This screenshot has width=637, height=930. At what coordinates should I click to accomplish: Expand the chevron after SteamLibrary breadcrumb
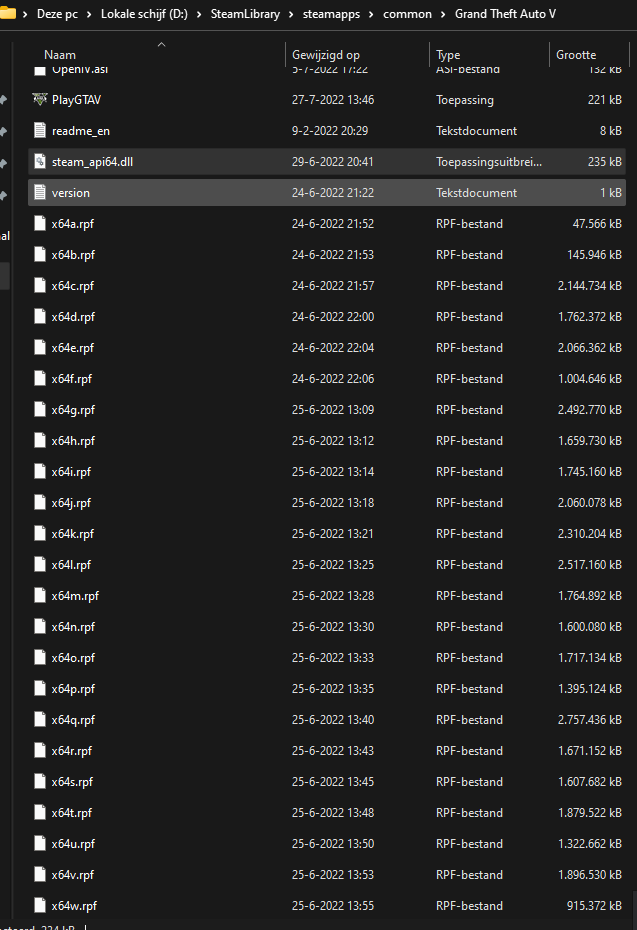click(291, 14)
